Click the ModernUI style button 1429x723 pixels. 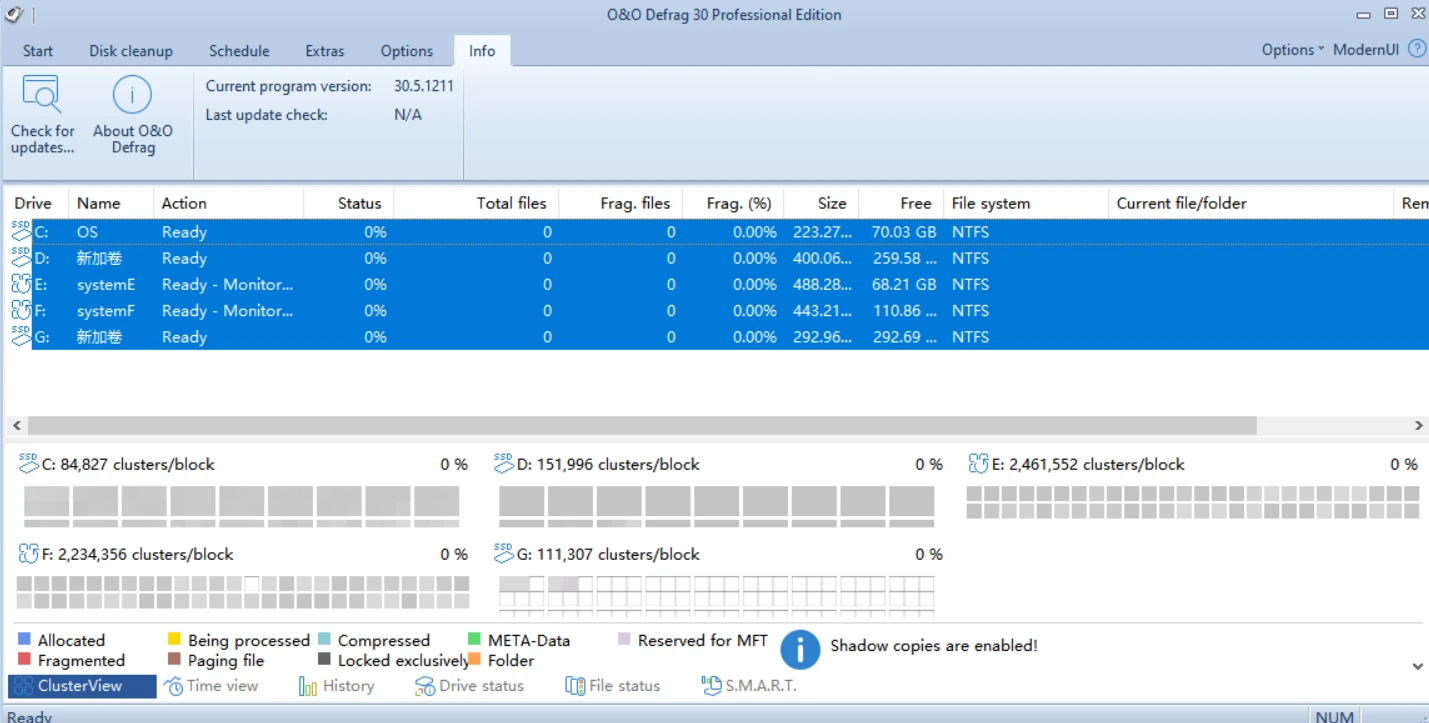tap(1365, 50)
